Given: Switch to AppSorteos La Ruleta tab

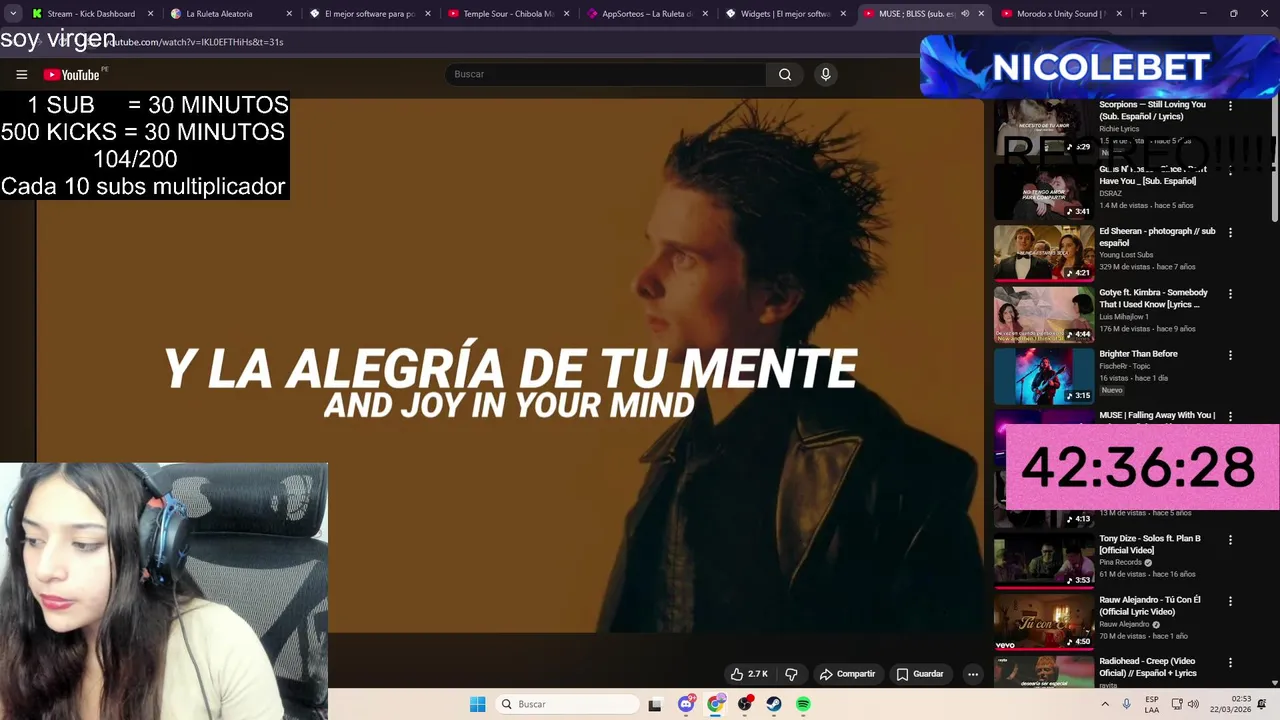Looking at the screenshot, I should [647, 14].
